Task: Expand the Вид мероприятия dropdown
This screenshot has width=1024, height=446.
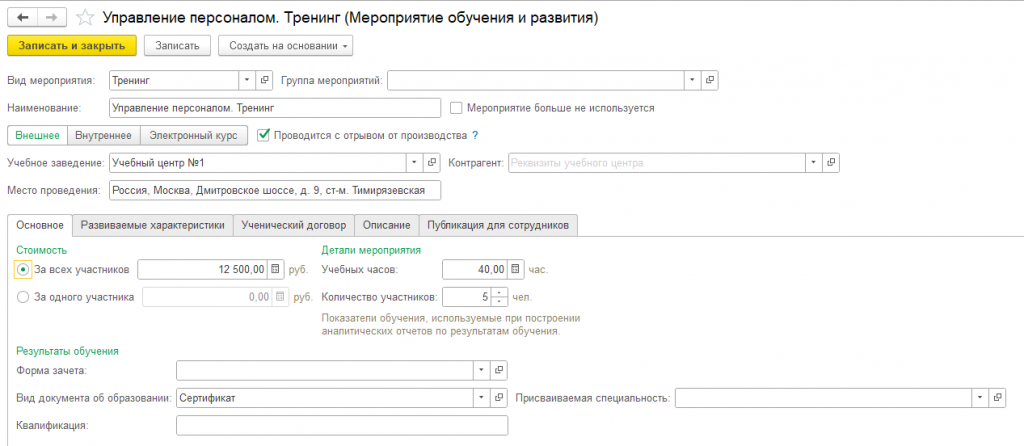Action: pos(247,80)
